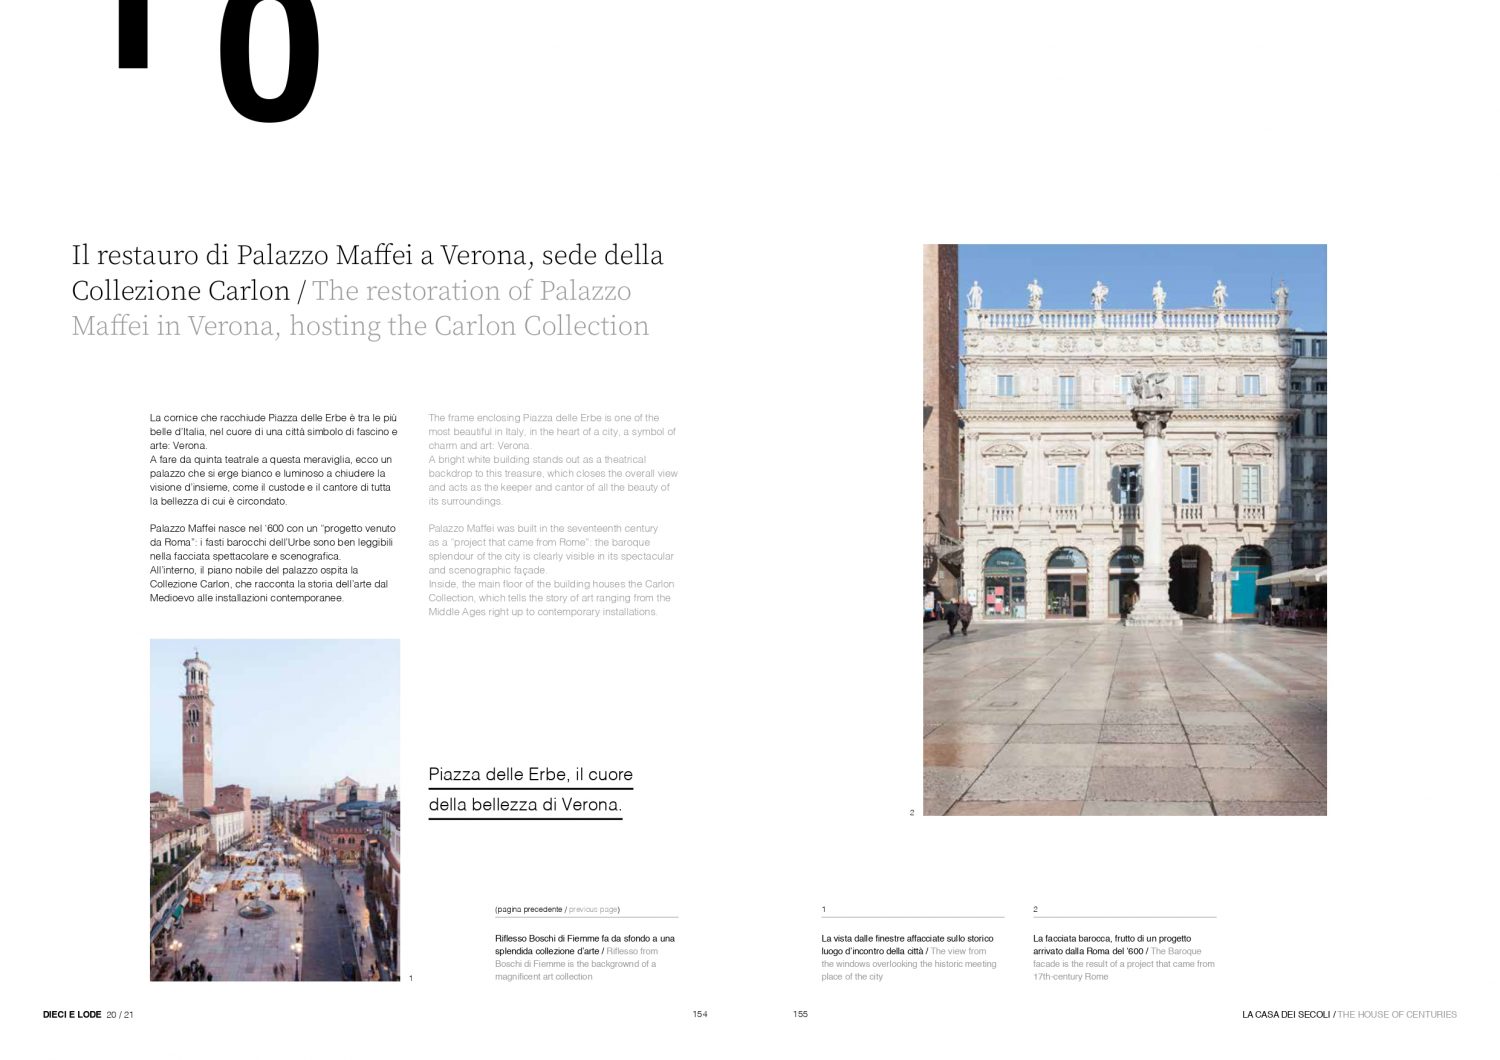
Task: Click the caption 'La facciata barocca, frutto di un progetto'
Action: point(1124,958)
